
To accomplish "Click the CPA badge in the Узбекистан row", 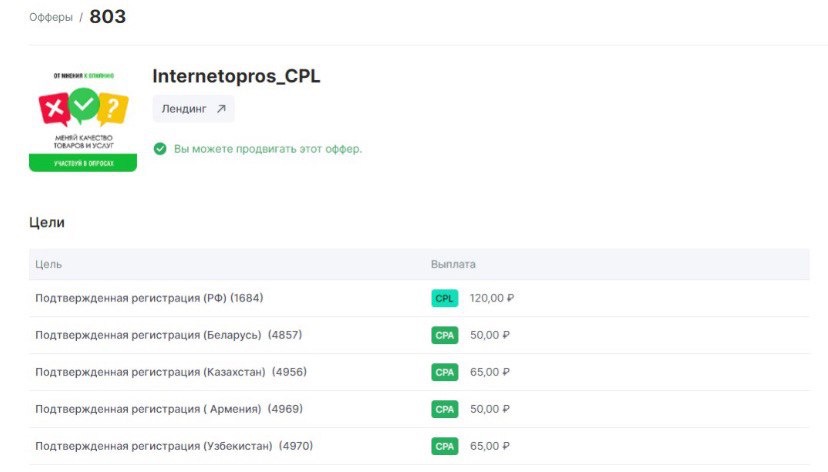I will pyautogui.click(x=445, y=446).
